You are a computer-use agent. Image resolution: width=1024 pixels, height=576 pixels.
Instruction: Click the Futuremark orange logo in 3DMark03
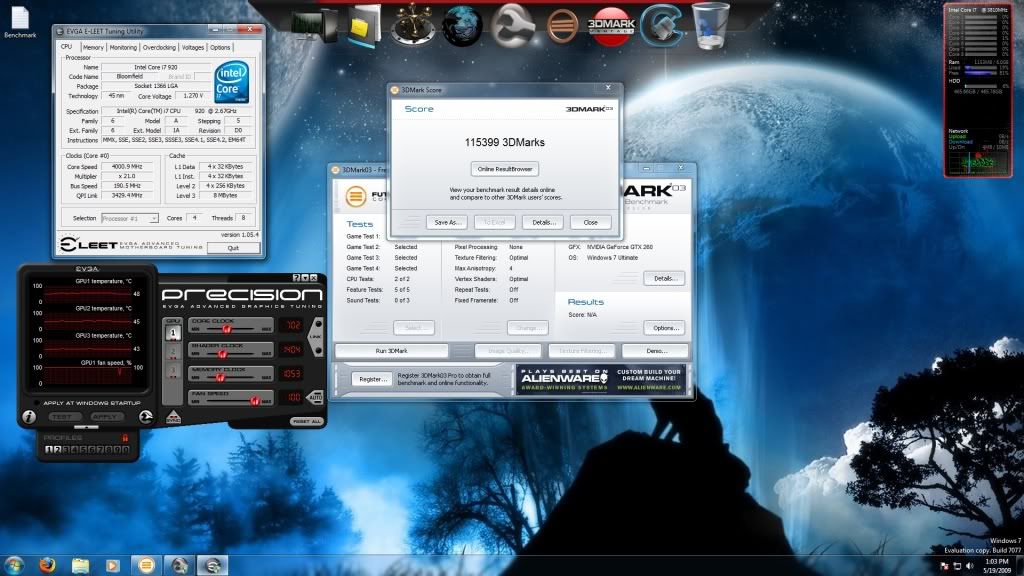[x=356, y=196]
